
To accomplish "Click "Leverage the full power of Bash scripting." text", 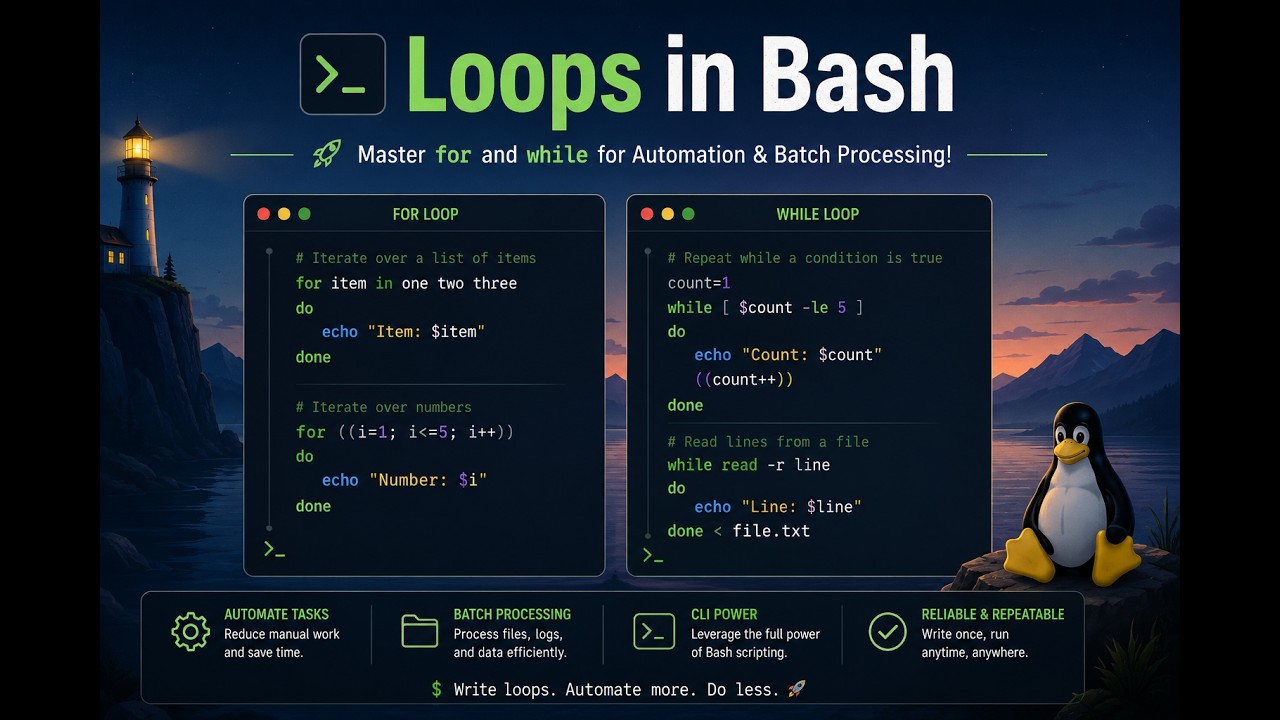I will (755, 643).
